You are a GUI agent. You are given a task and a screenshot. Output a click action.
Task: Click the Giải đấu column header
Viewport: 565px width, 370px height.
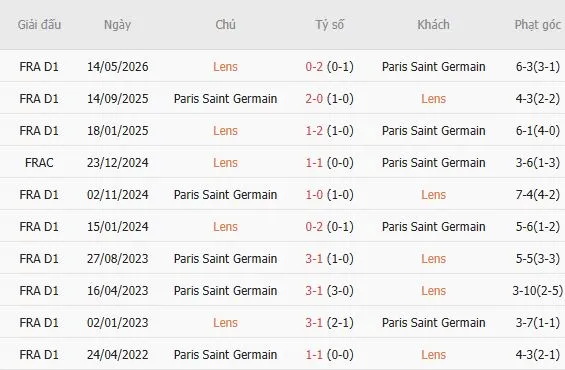pyautogui.click(x=39, y=25)
